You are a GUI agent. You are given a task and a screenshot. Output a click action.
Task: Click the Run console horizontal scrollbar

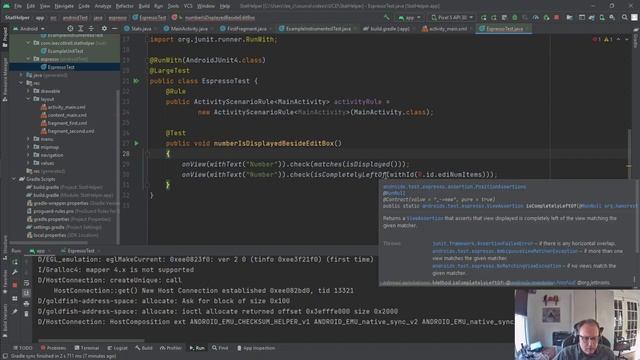pyautogui.click(x=91, y=340)
